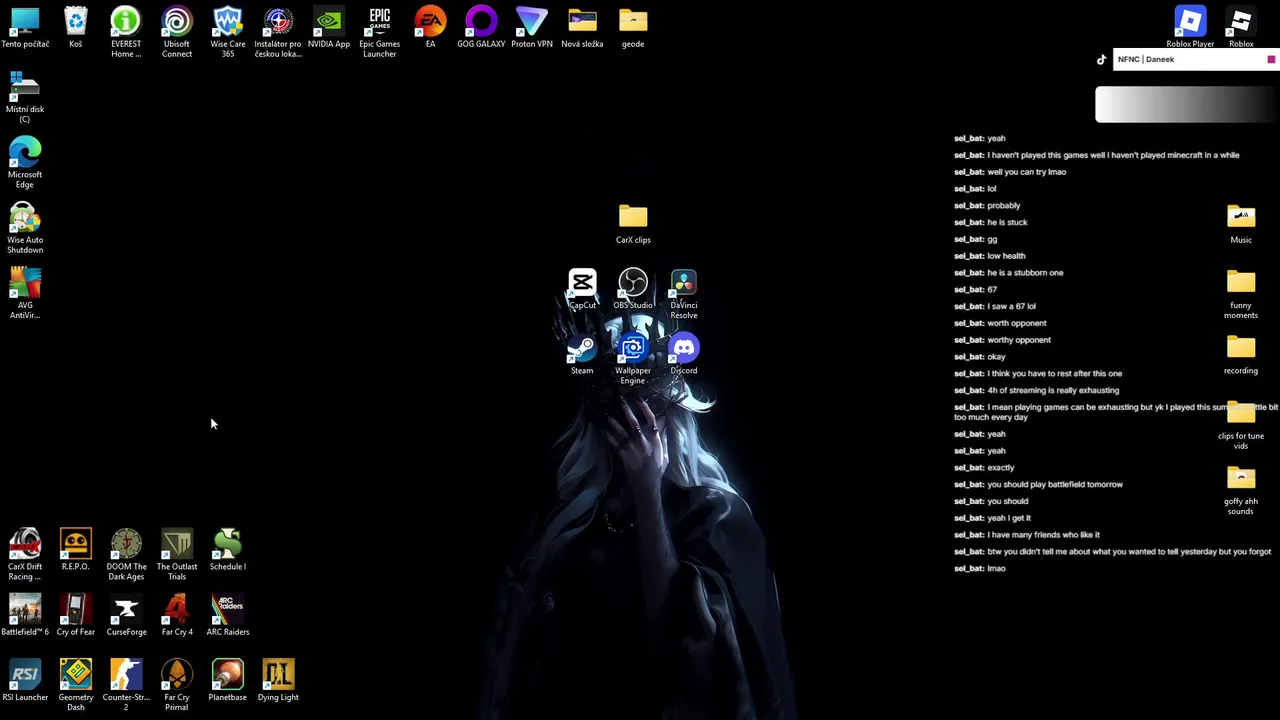Launch Schedule I game
Image resolution: width=1280 pixels, height=720 pixels.
228,551
